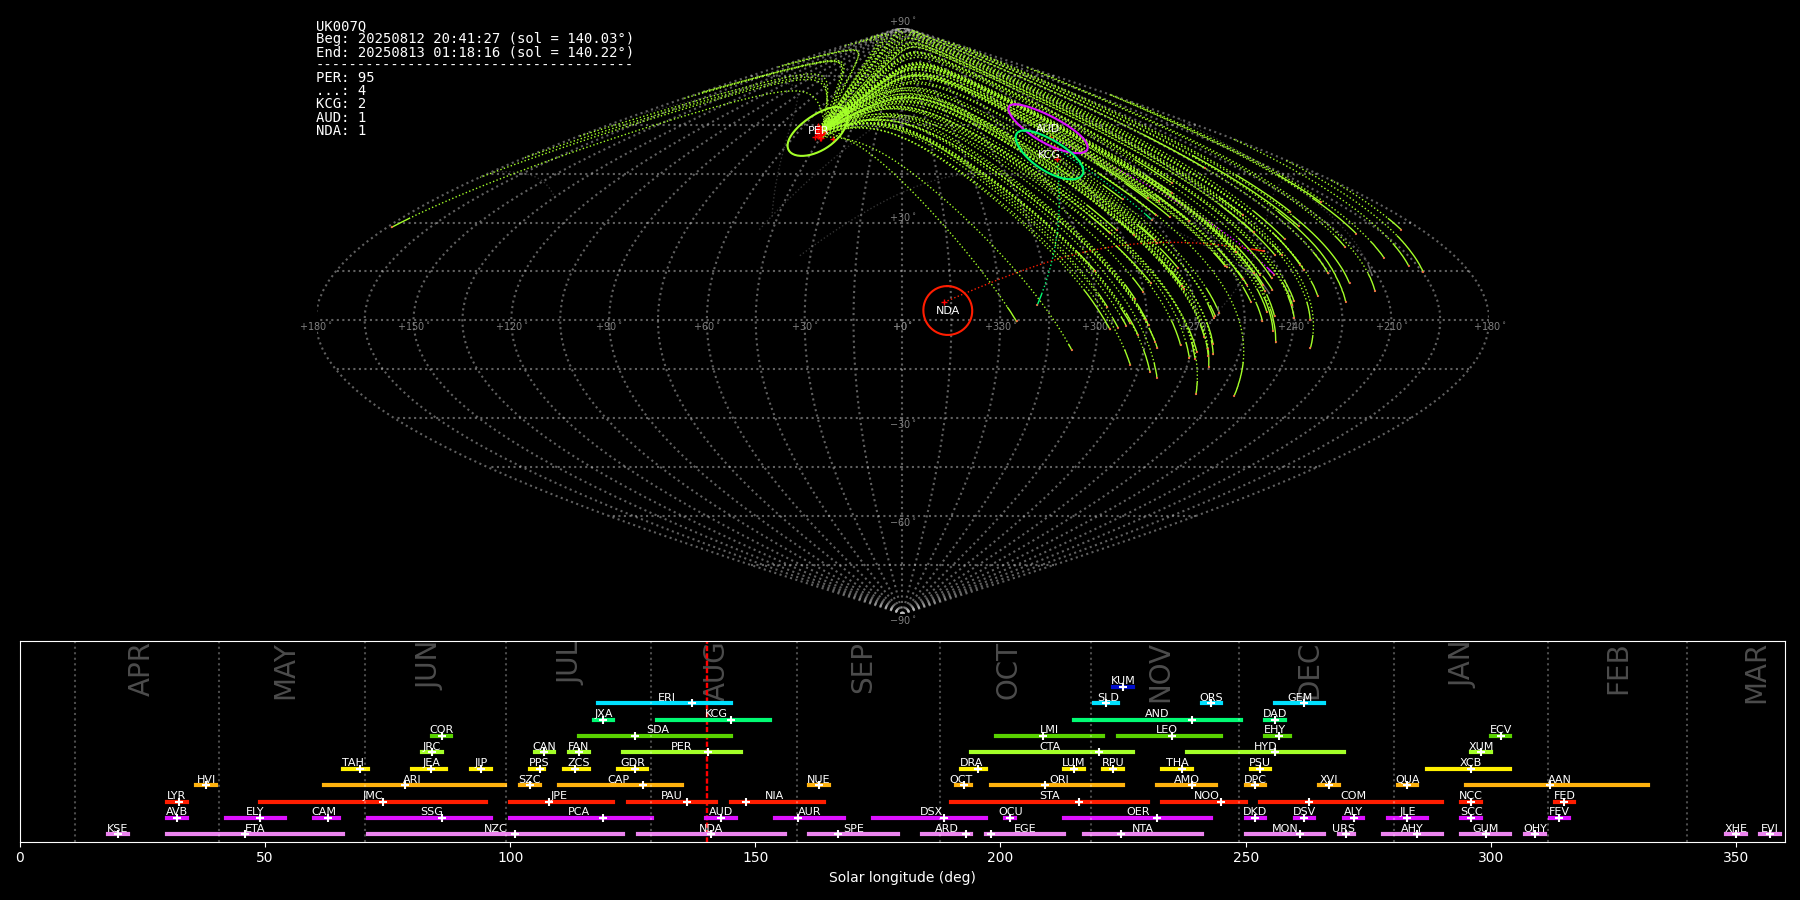The image size is (1800, 900).
Task: Click the KCG radiant ellipse on the sky map
Action: [x=1049, y=155]
